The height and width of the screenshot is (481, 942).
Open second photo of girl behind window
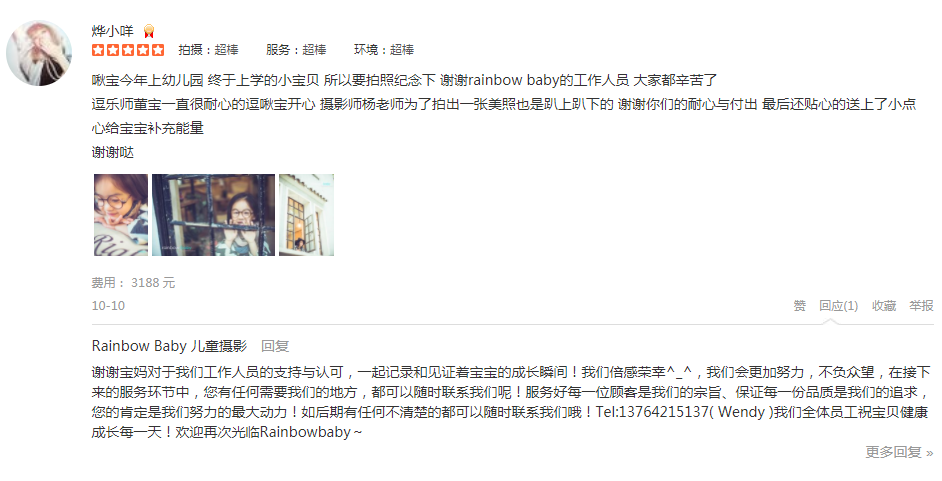(213, 215)
